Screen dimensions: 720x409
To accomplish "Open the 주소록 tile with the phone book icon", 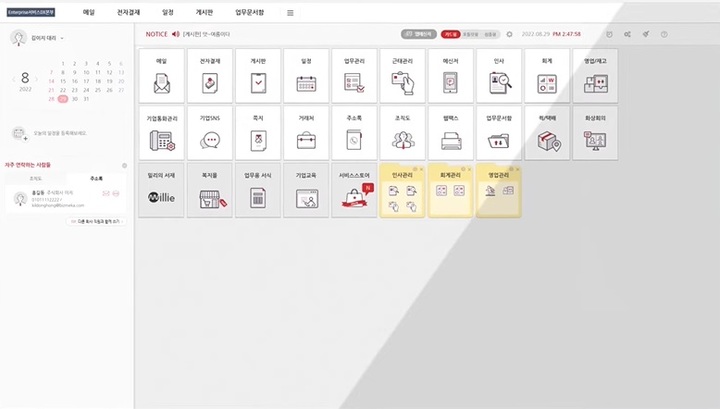I will 354,133.
